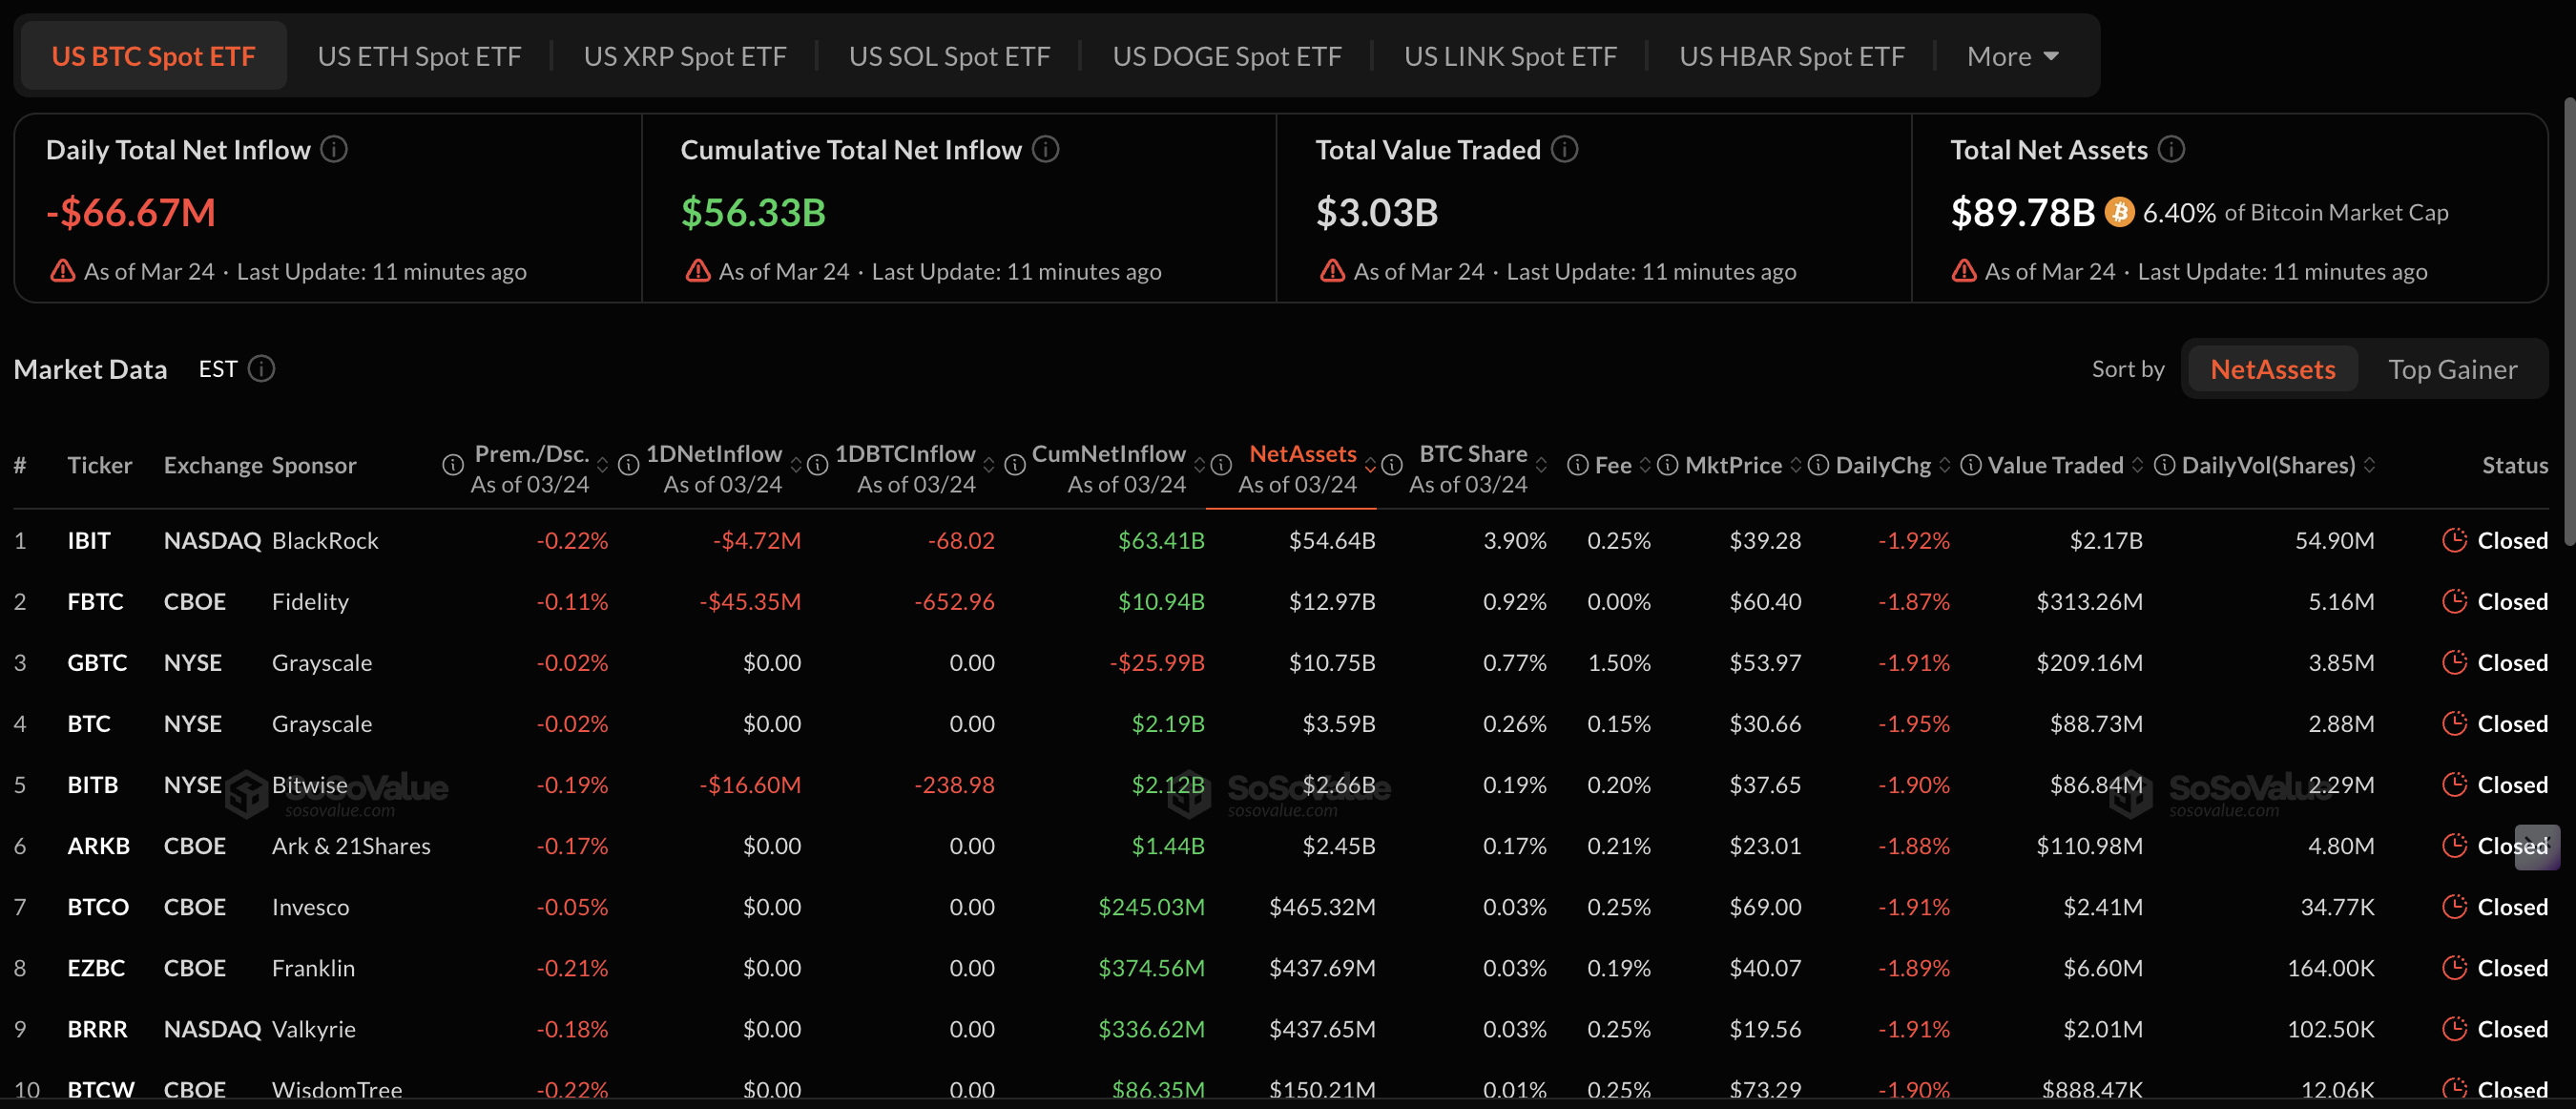This screenshot has width=2576, height=1109.
Task: Click info icon beside Daily Total Net Inflow
Action: coord(334,149)
